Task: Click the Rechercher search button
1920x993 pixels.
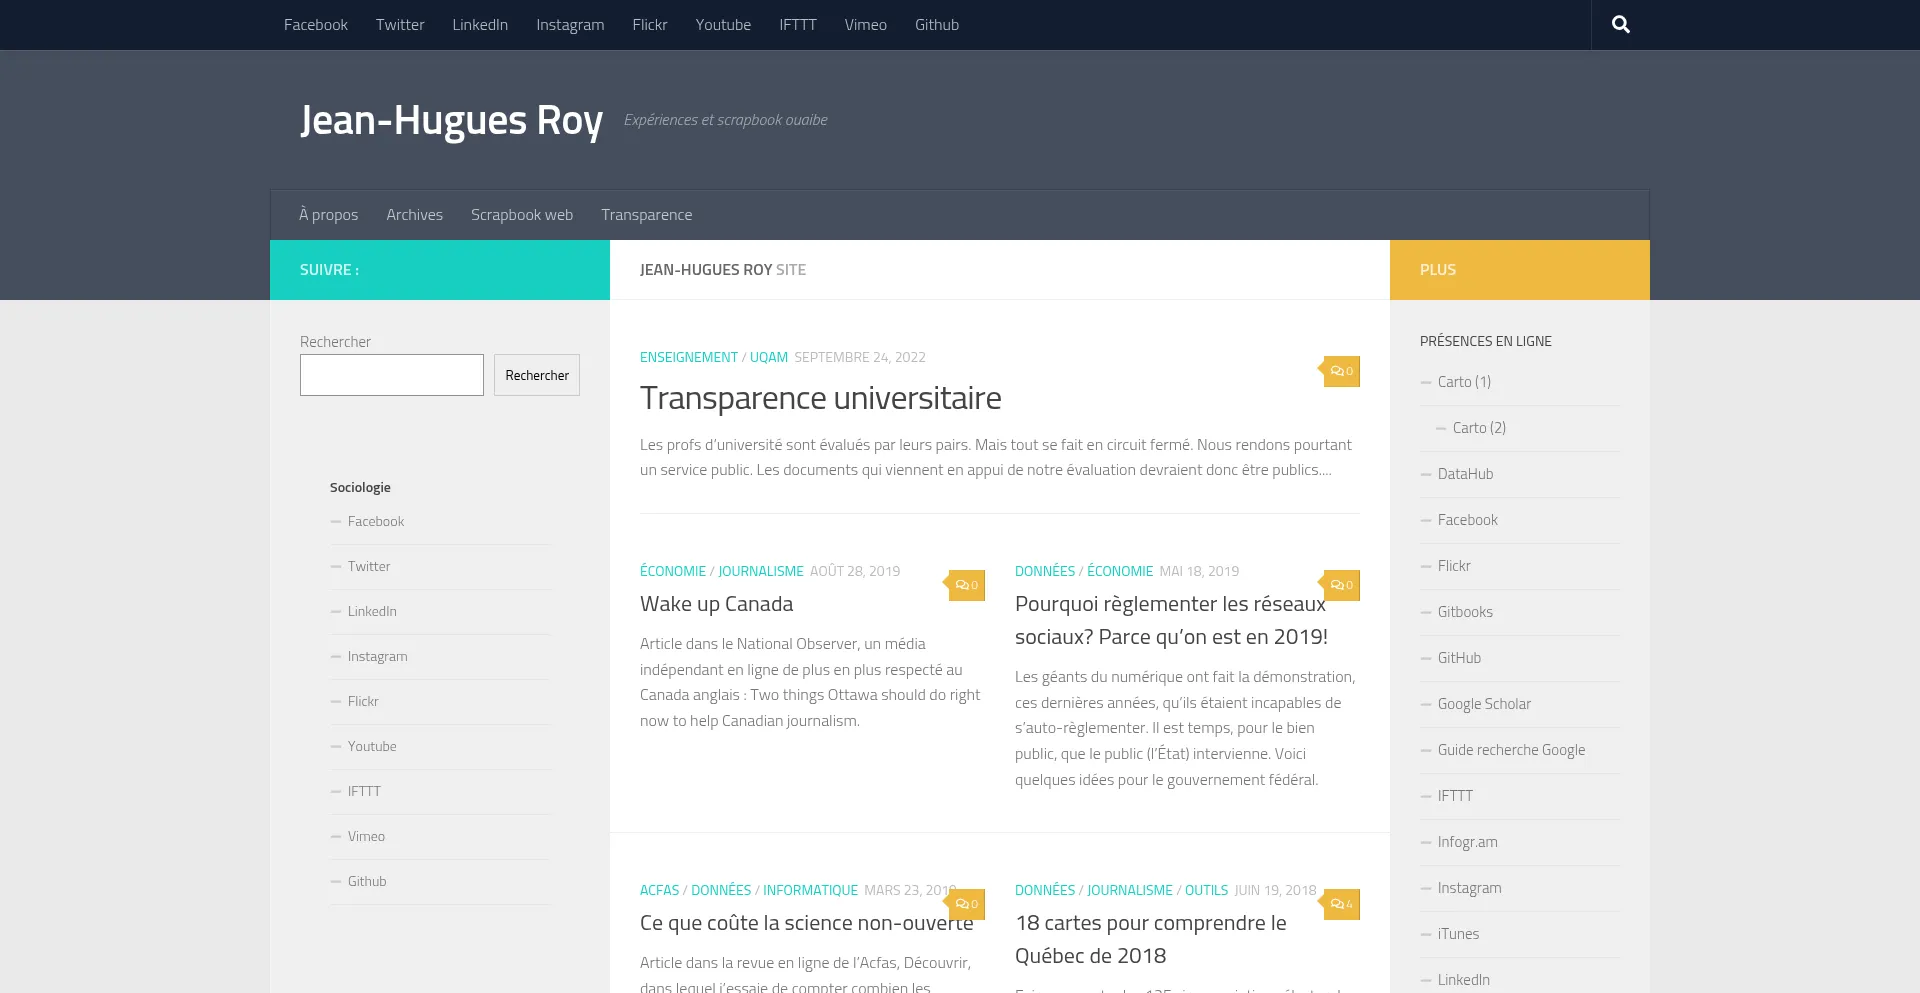Action: [536, 375]
